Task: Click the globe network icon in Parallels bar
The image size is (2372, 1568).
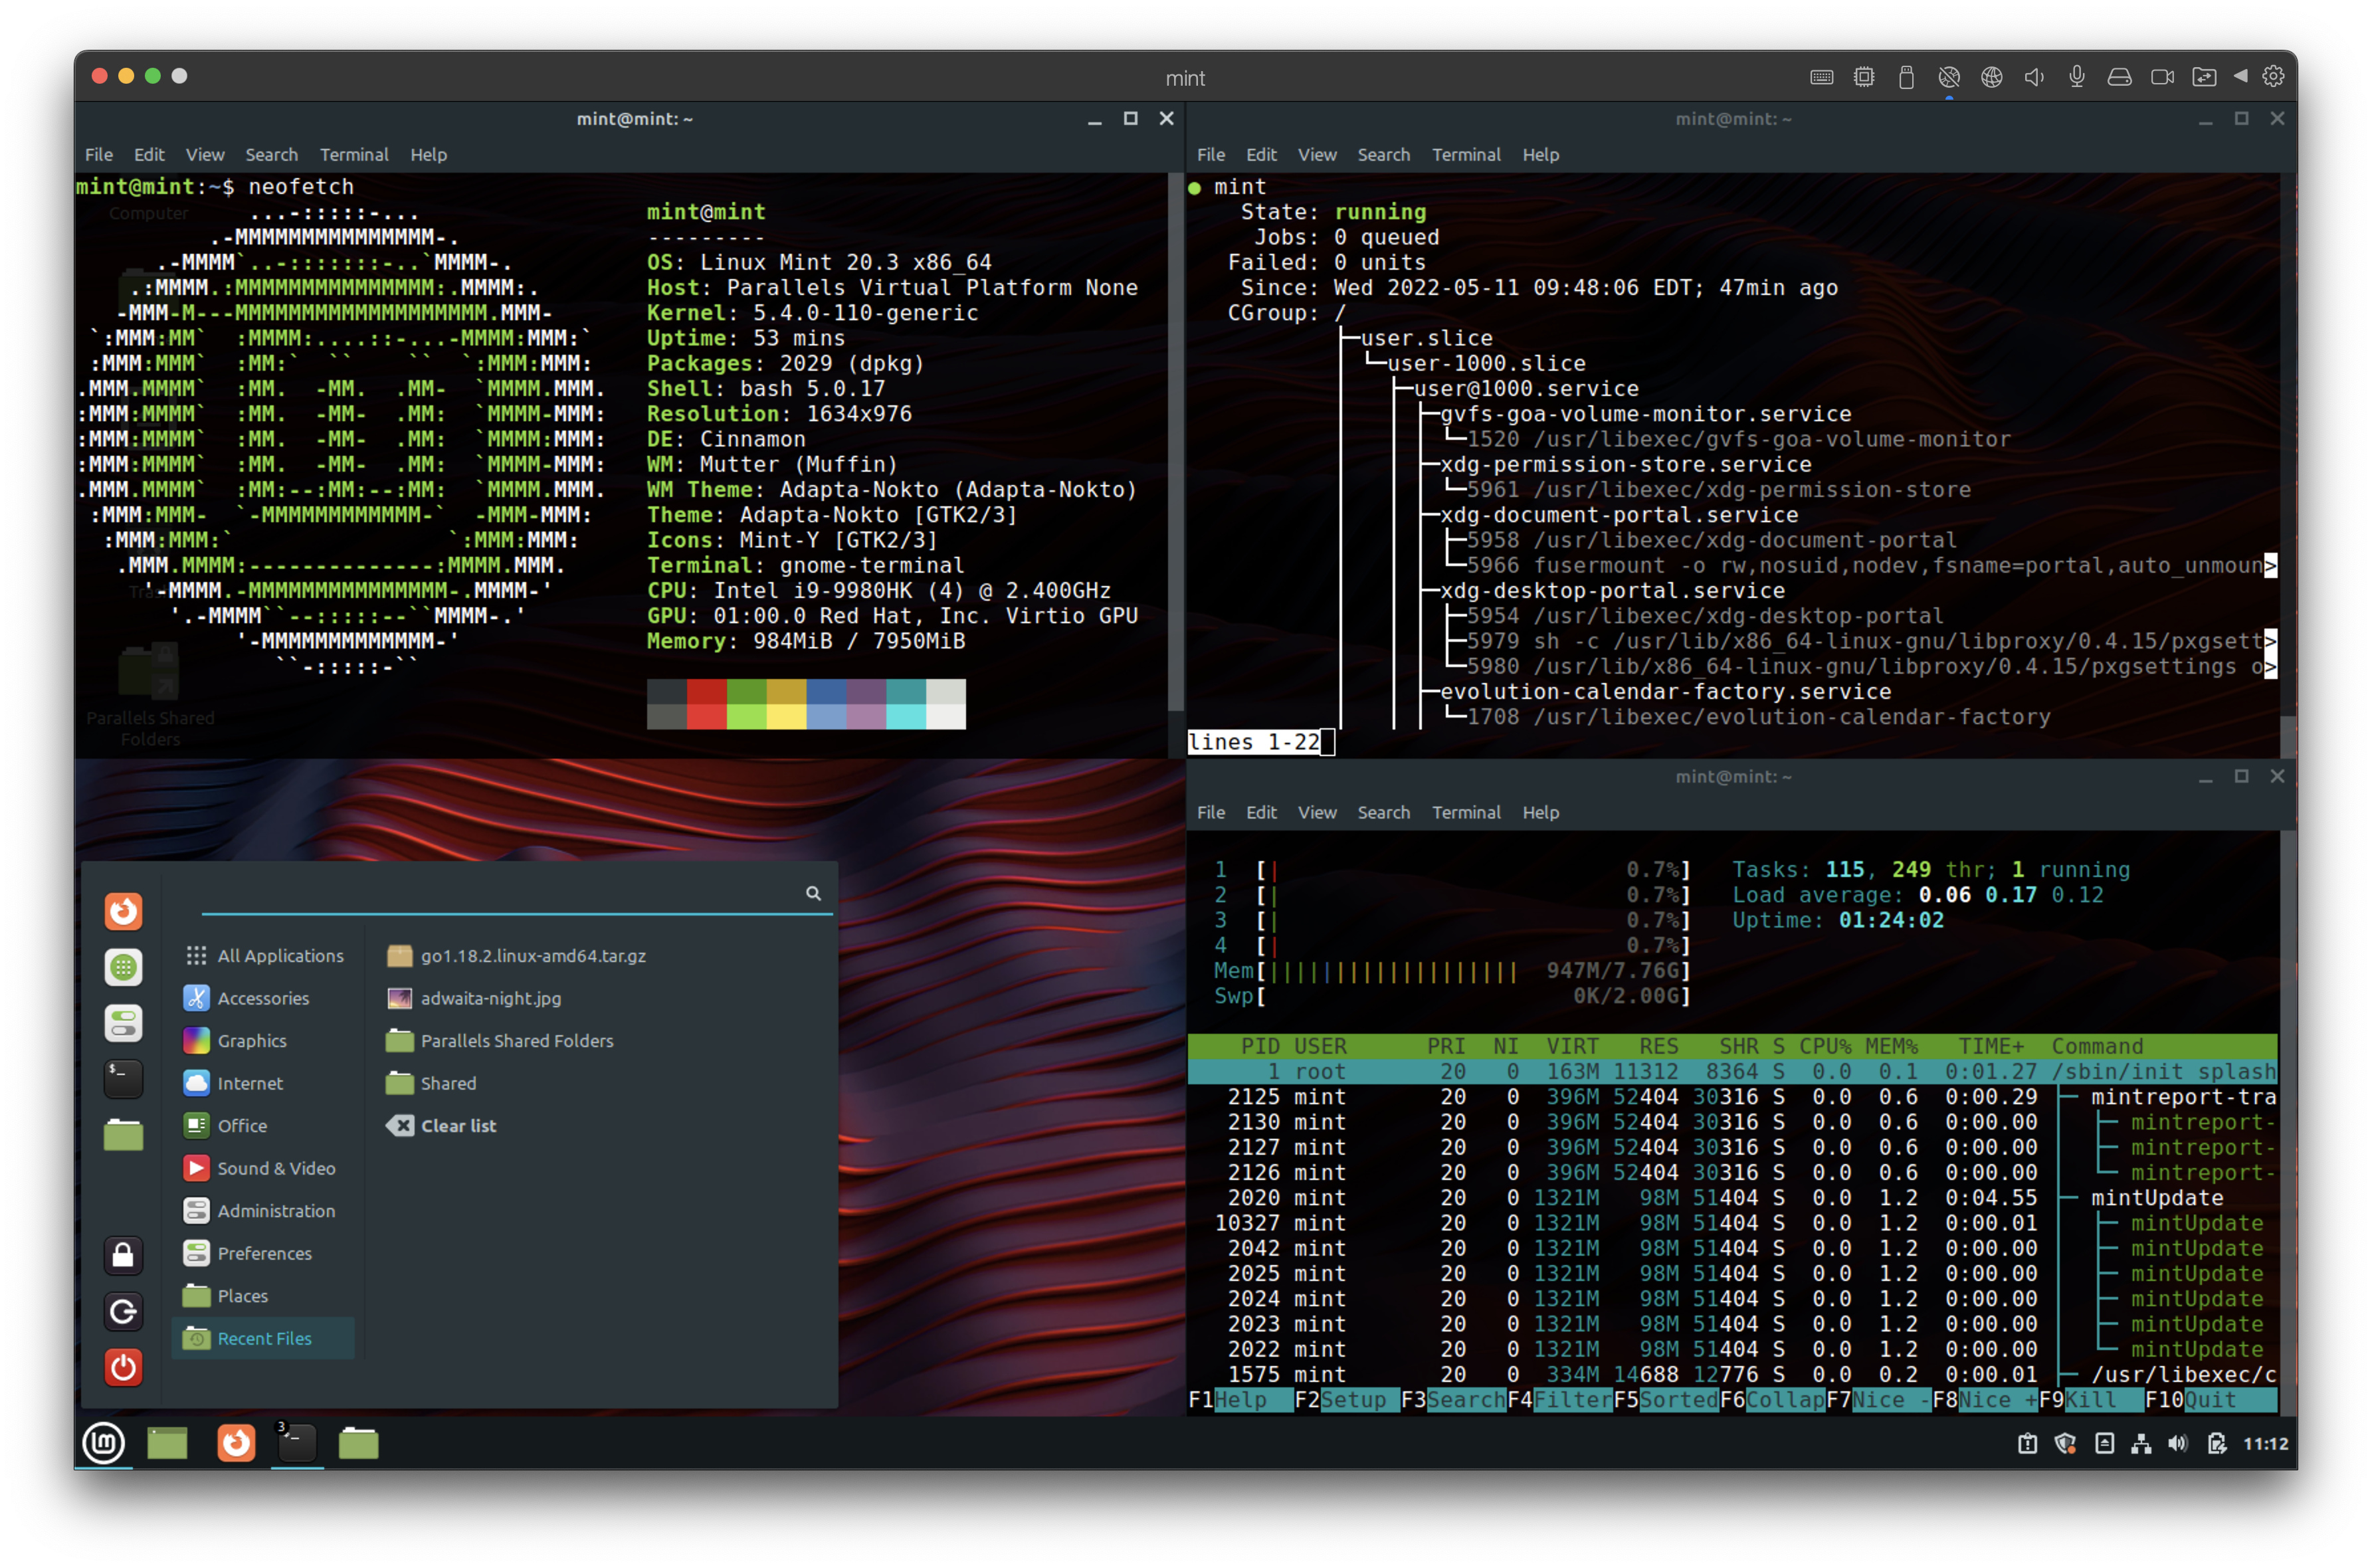Action: tap(1992, 77)
